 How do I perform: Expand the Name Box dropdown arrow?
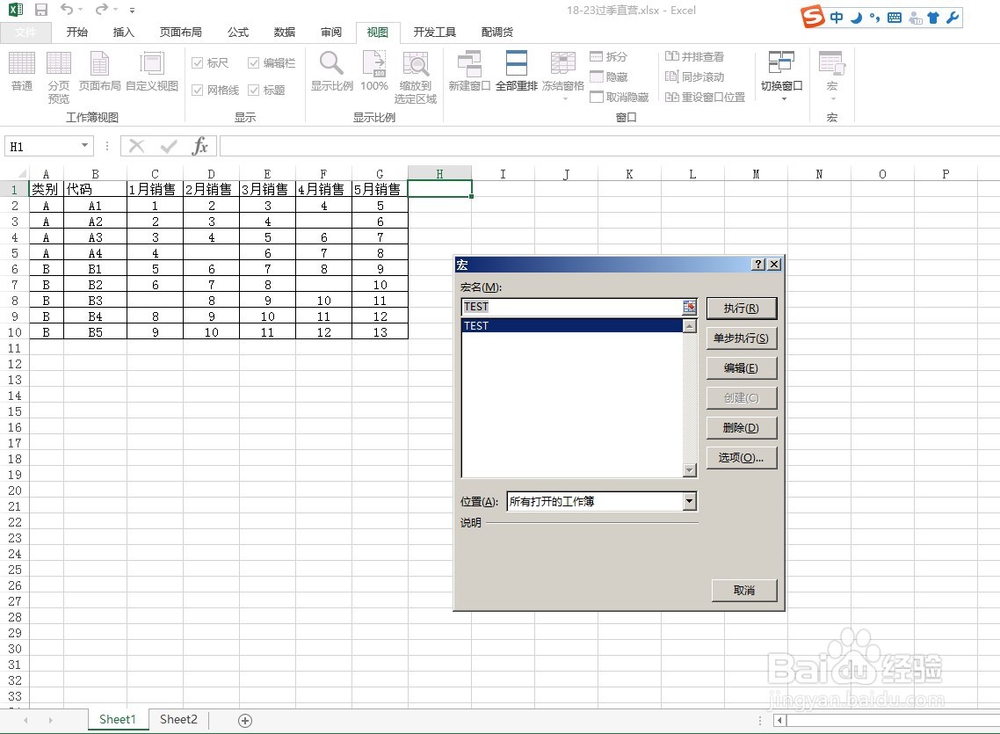click(x=84, y=146)
